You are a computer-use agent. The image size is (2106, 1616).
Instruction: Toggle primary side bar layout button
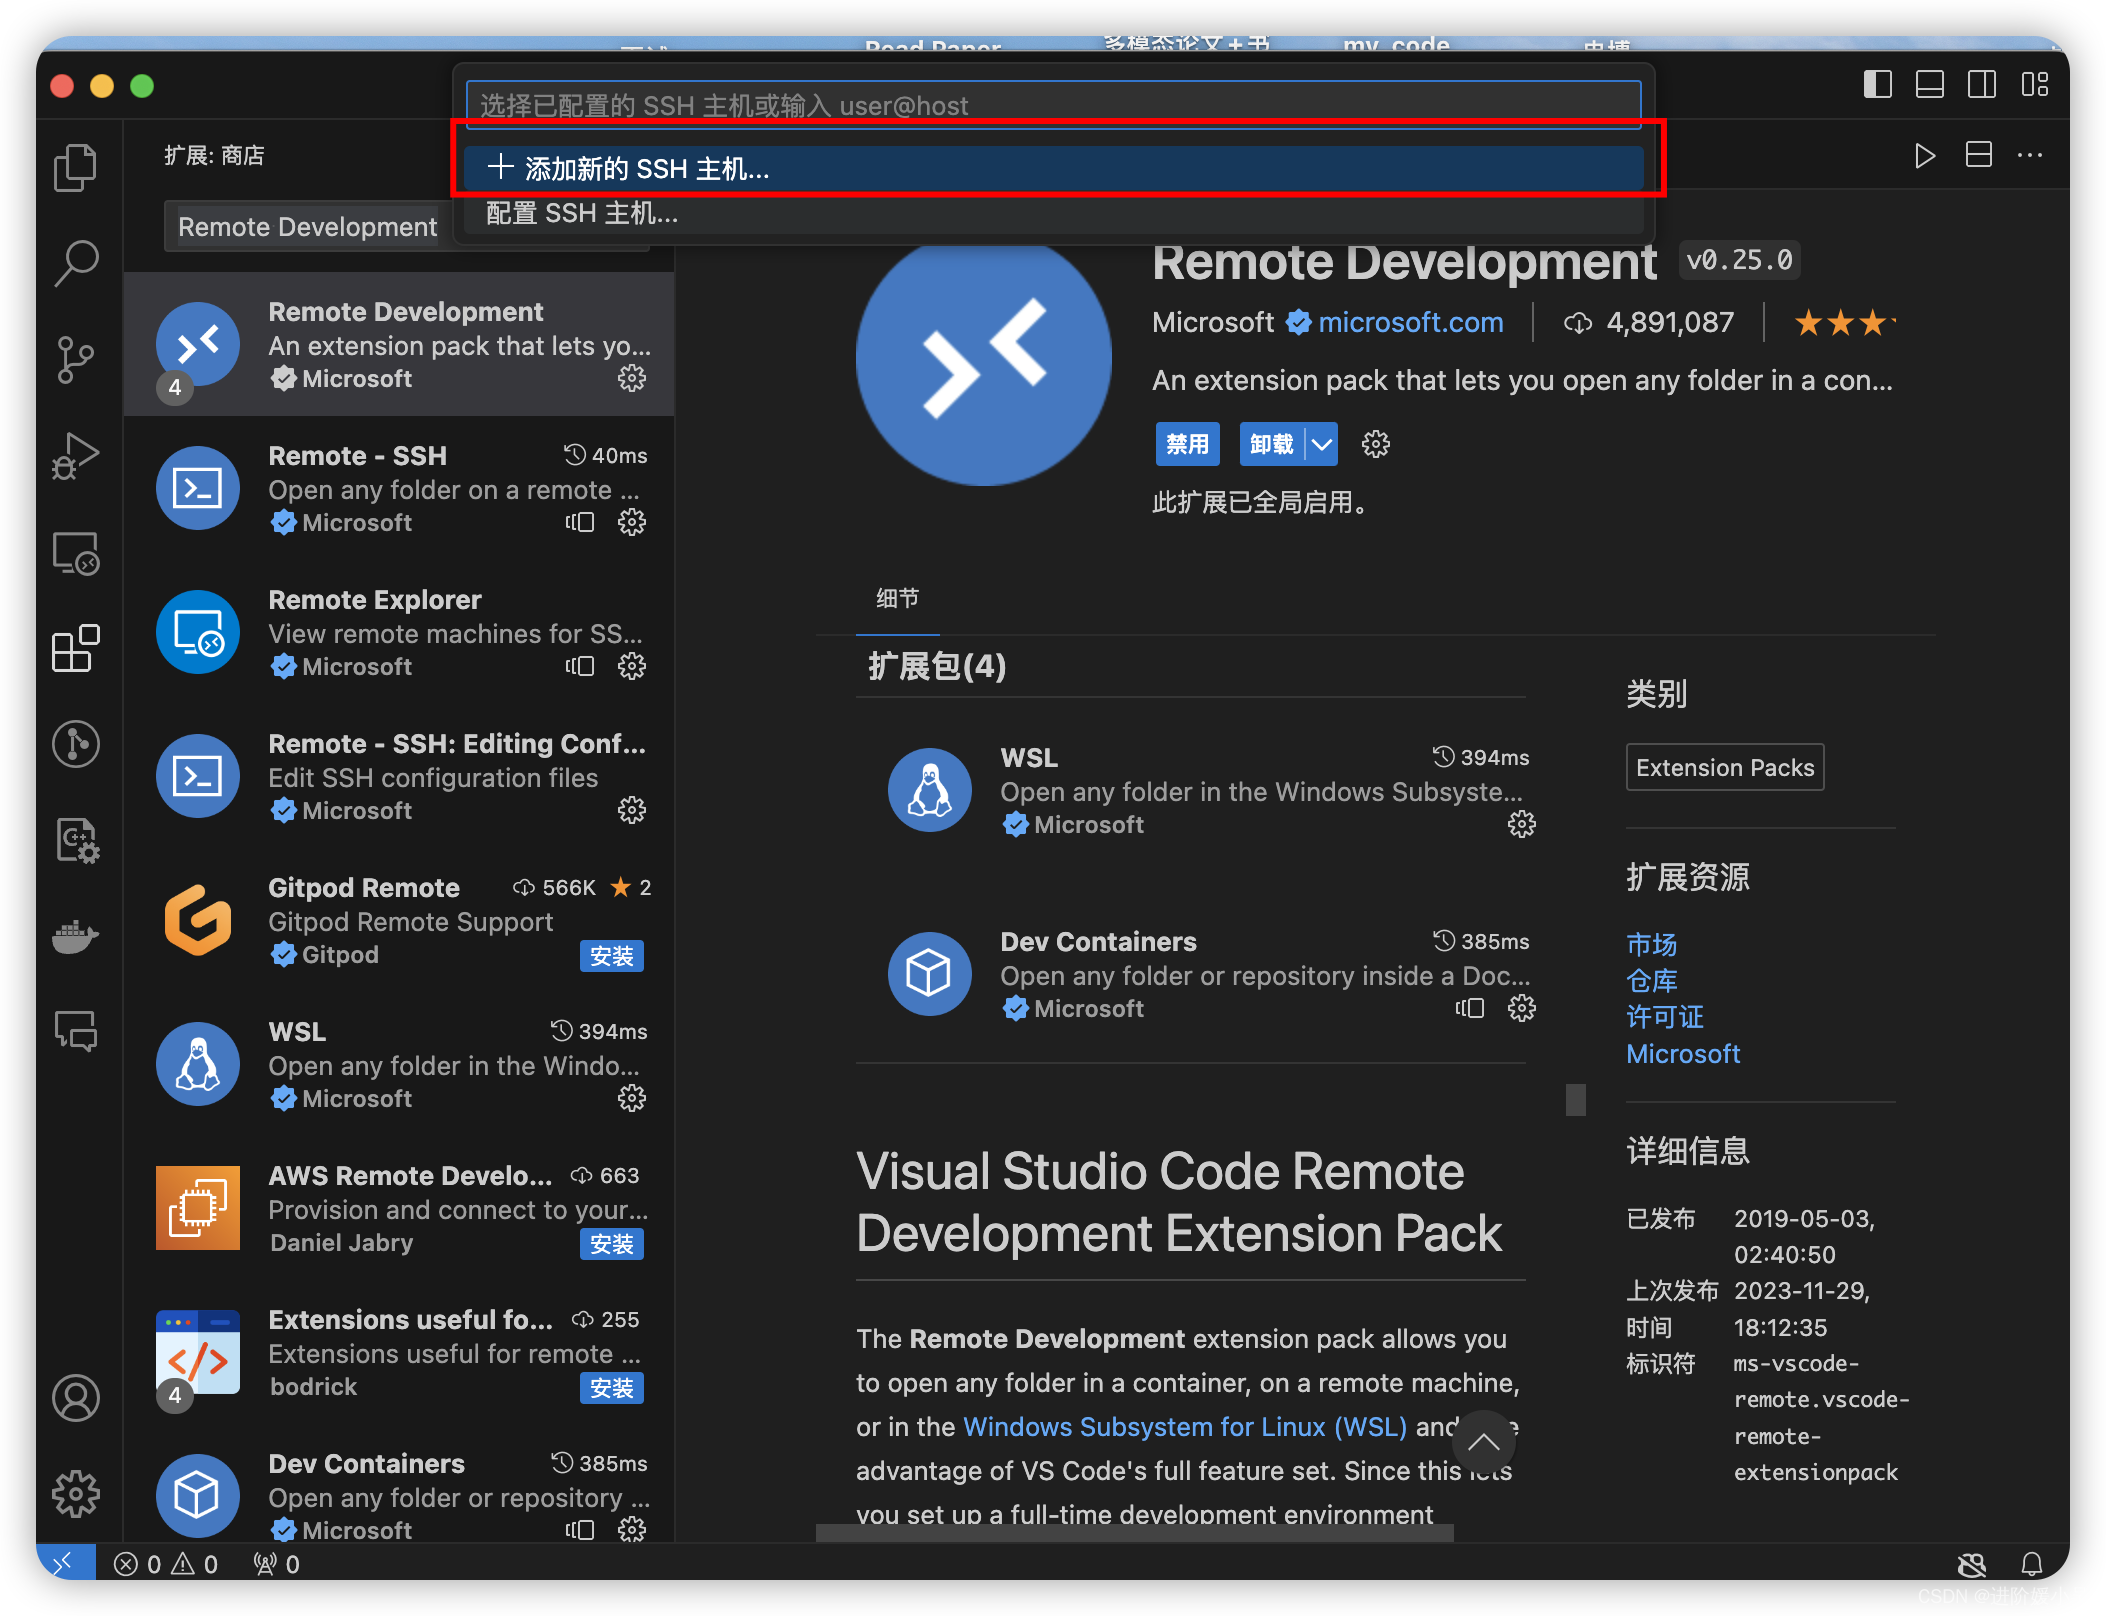coord(1877,84)
